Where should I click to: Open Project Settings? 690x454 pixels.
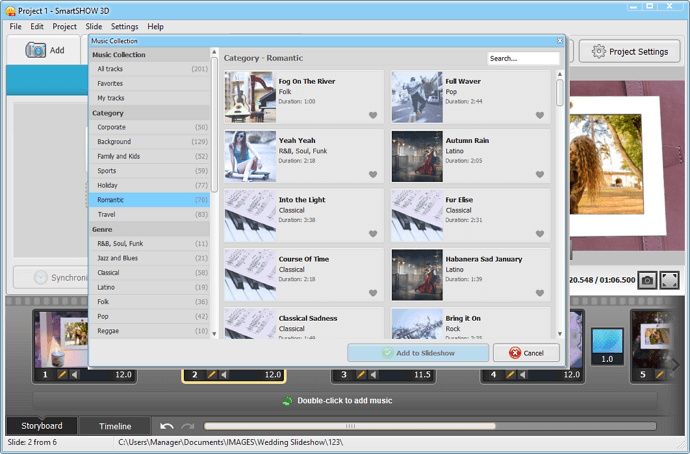pos(630,51)
